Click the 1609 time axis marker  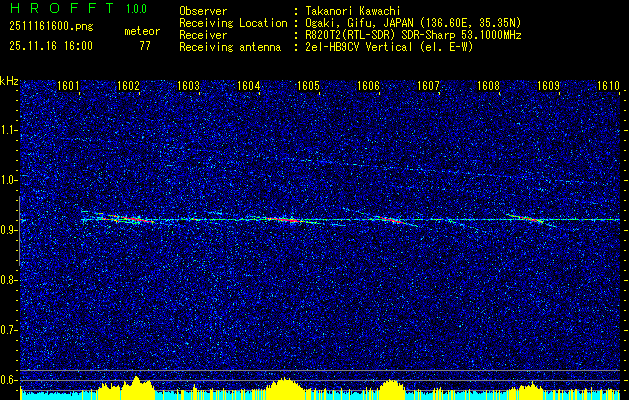coord(548,85)
